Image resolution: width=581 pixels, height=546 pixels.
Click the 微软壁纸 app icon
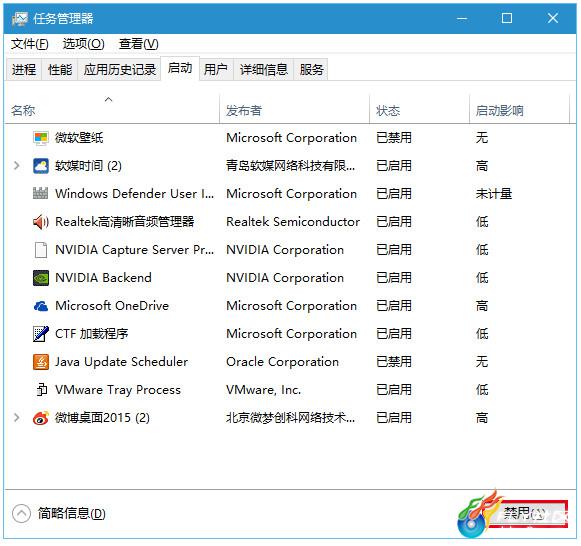(x=41, y=138)
